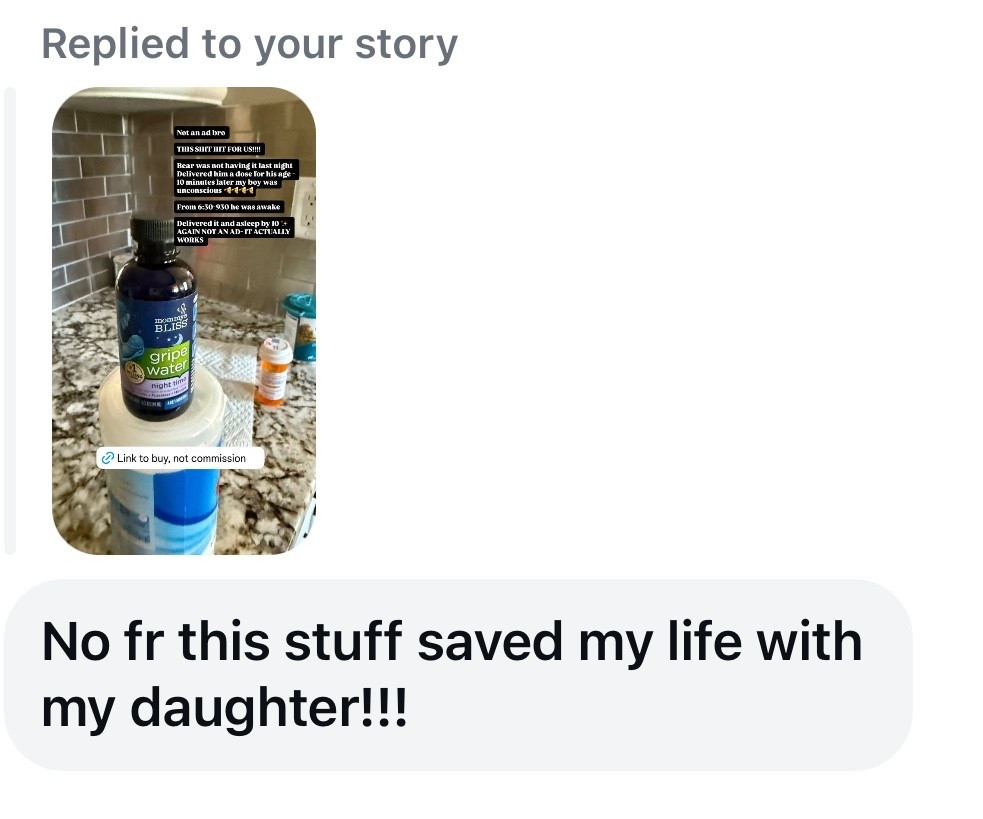The width and height of the screenshot is (983, 819).
Task: Select the "No fr this stuff saved my life" message bubble
Action: (x=458, y=675)
